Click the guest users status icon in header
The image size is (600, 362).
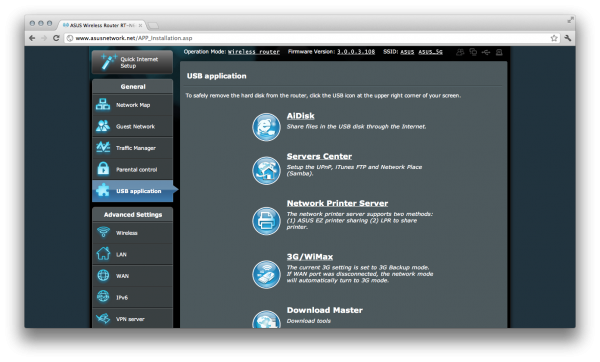coord(460,52)
